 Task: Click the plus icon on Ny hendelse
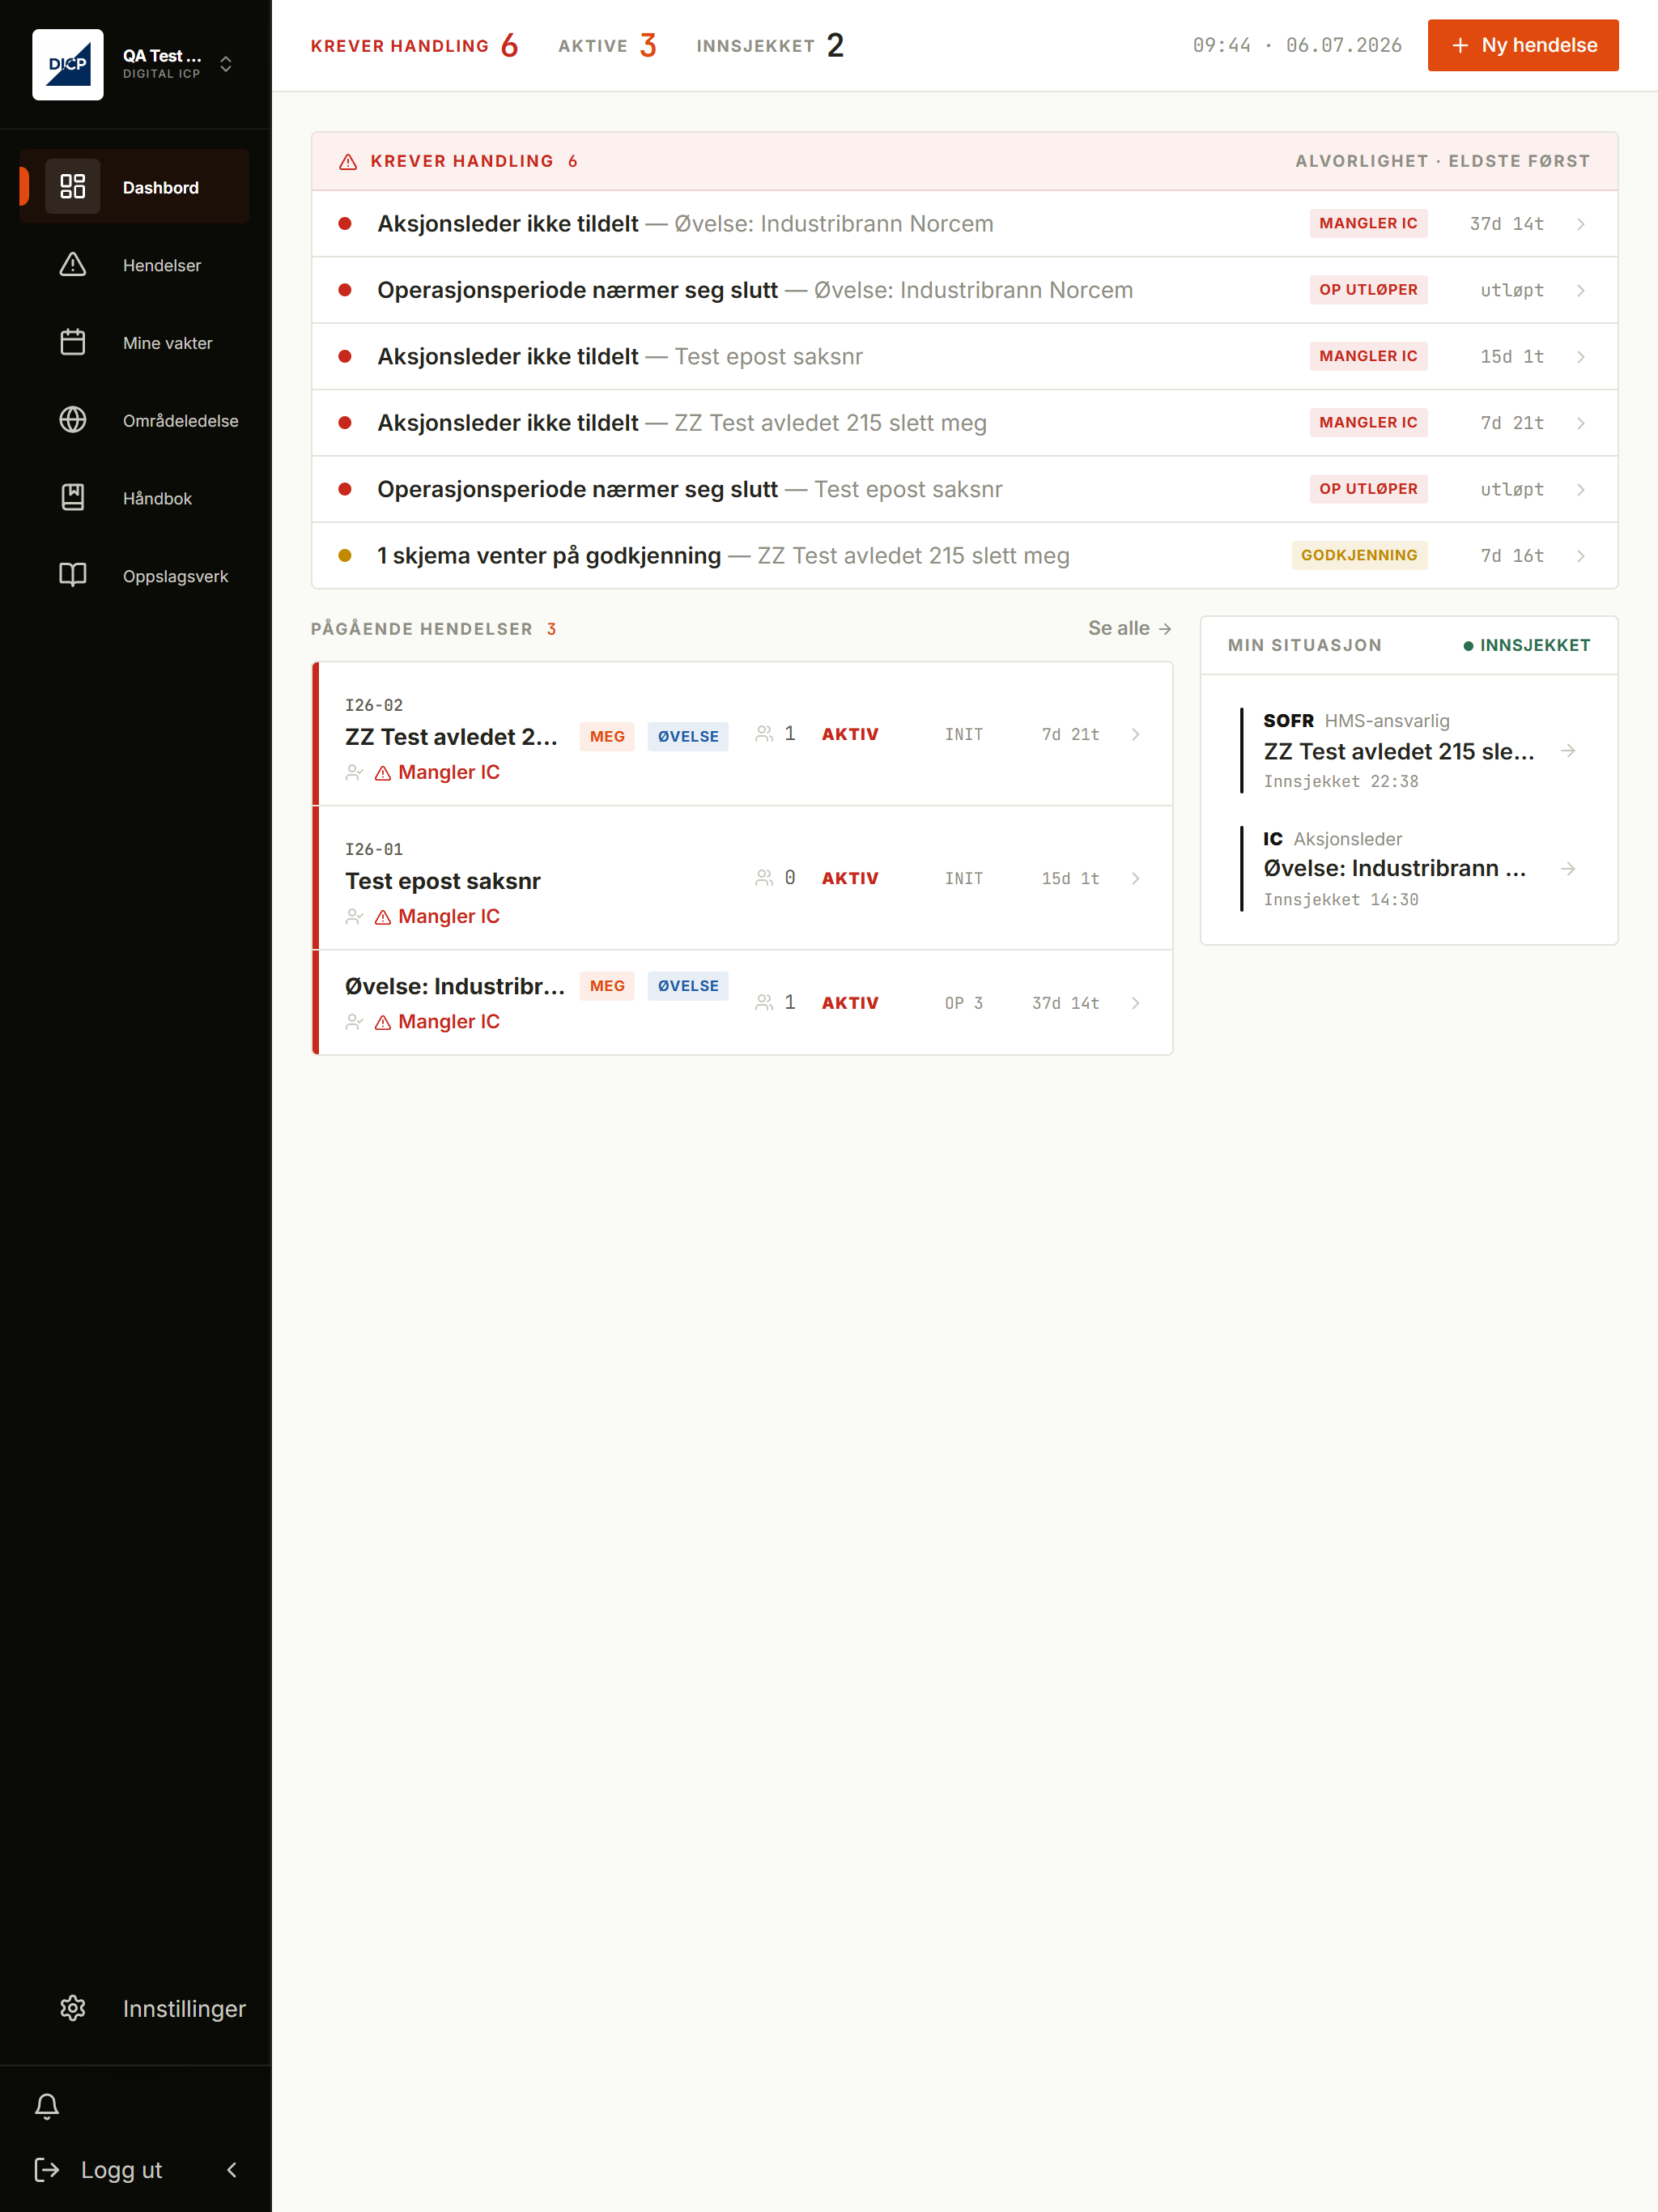pyautogui.click(x=1460, y=45)
